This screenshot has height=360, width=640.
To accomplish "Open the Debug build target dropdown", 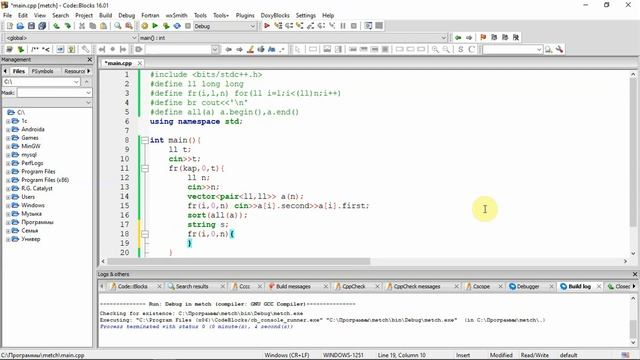I will [253, 26].
